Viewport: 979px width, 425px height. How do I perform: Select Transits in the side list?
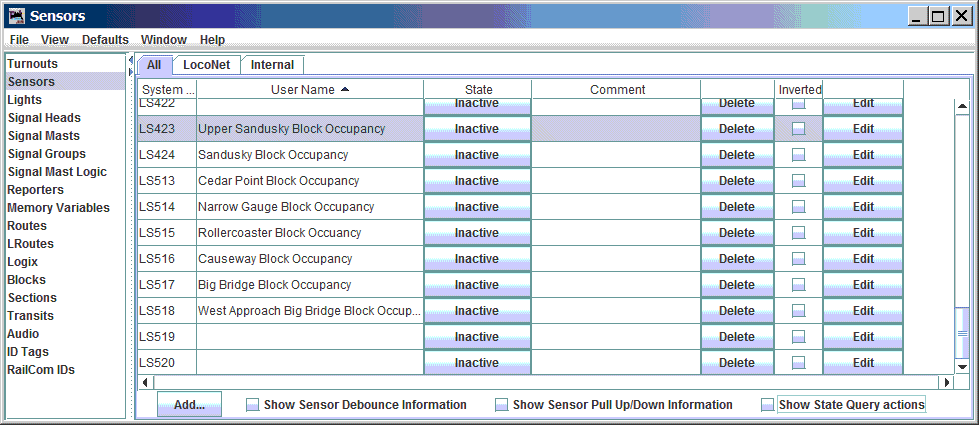pos(30,316)
